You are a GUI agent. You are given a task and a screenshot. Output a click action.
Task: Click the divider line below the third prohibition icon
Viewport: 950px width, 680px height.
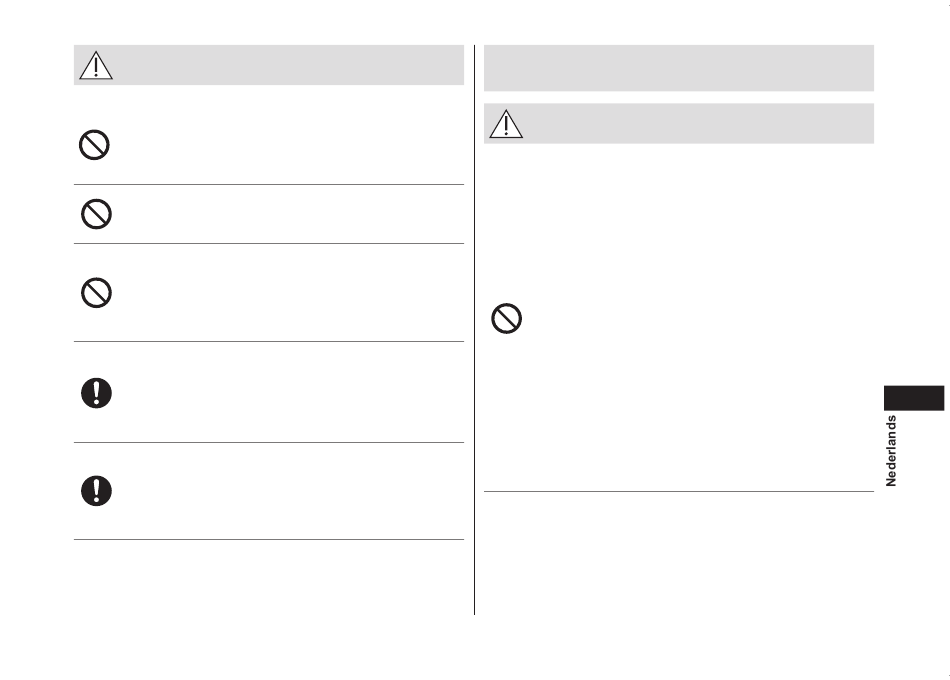[x=269, y=341]
